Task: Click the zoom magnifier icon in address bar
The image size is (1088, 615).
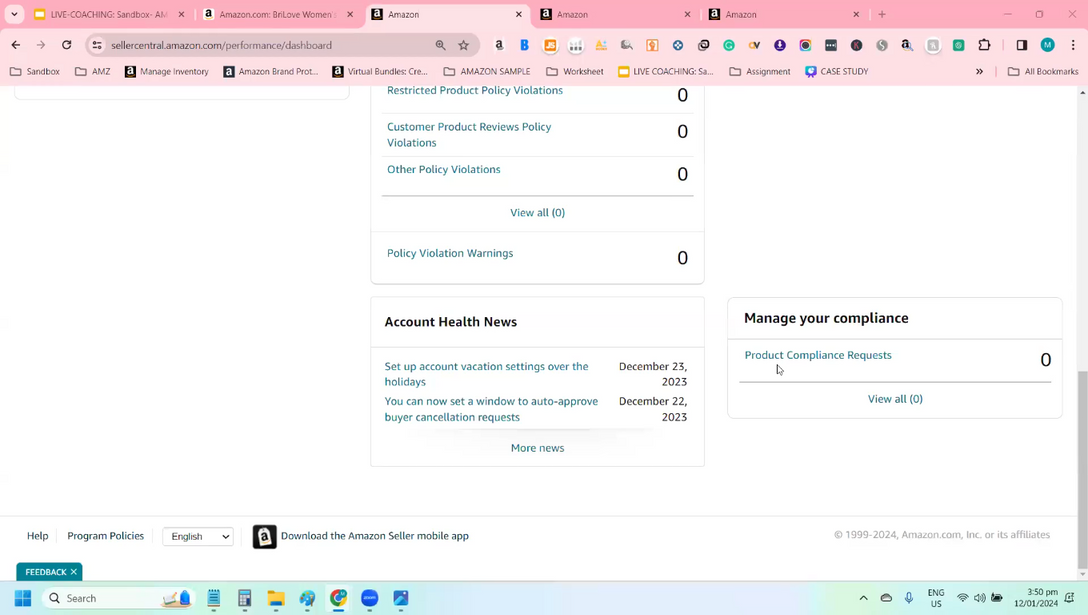Action: [x=441, y=45]
